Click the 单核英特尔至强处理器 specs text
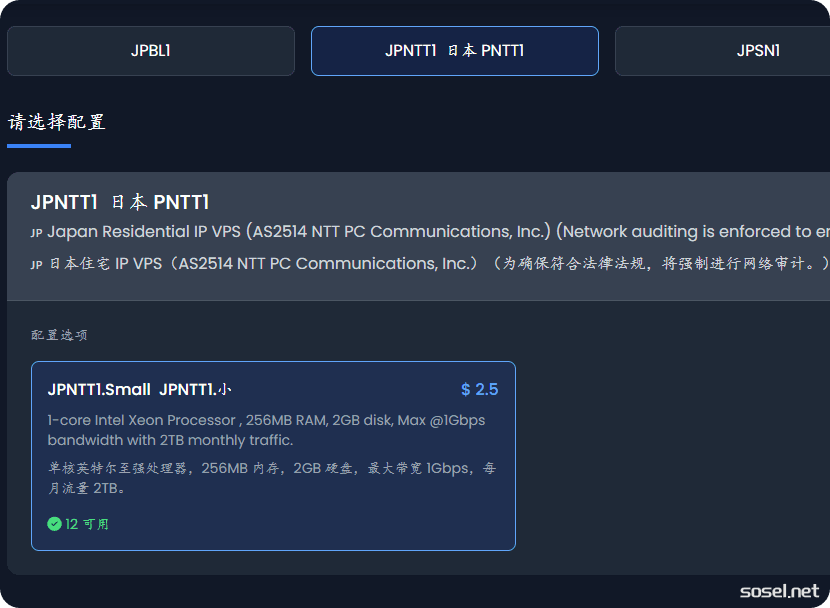 point(270,478)
